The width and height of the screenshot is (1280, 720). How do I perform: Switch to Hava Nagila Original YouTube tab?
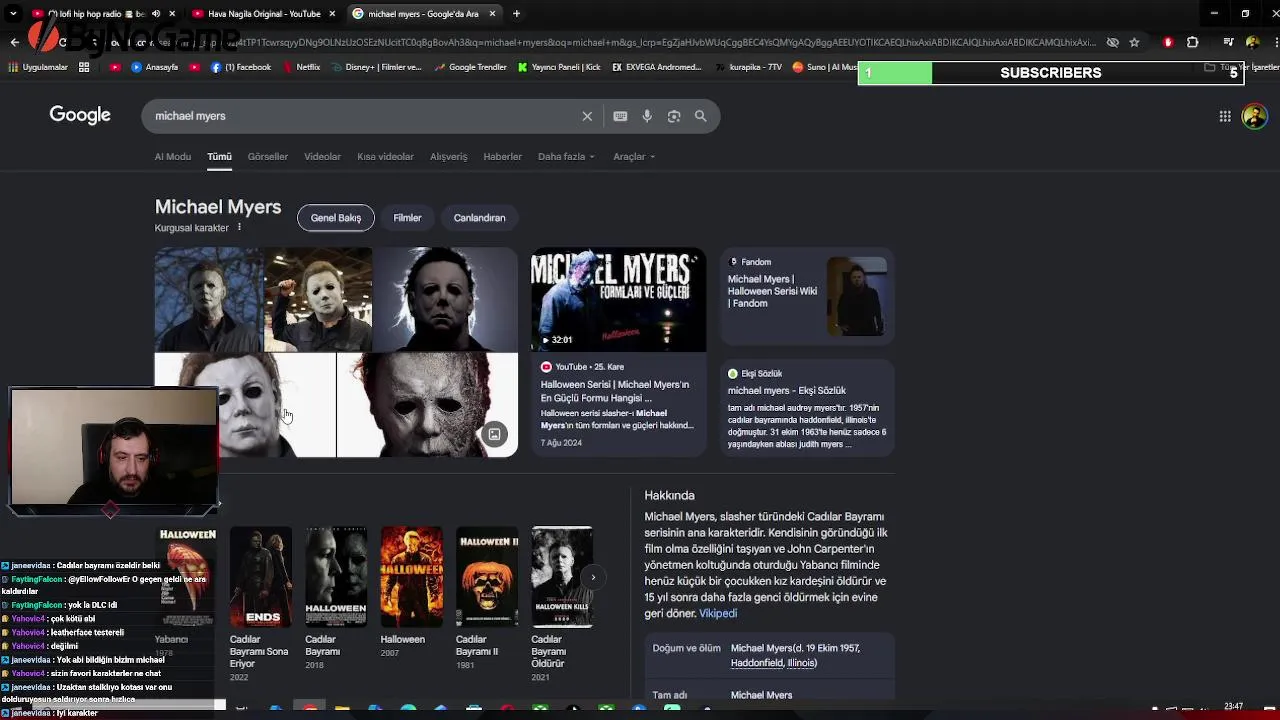pos(263,14)
